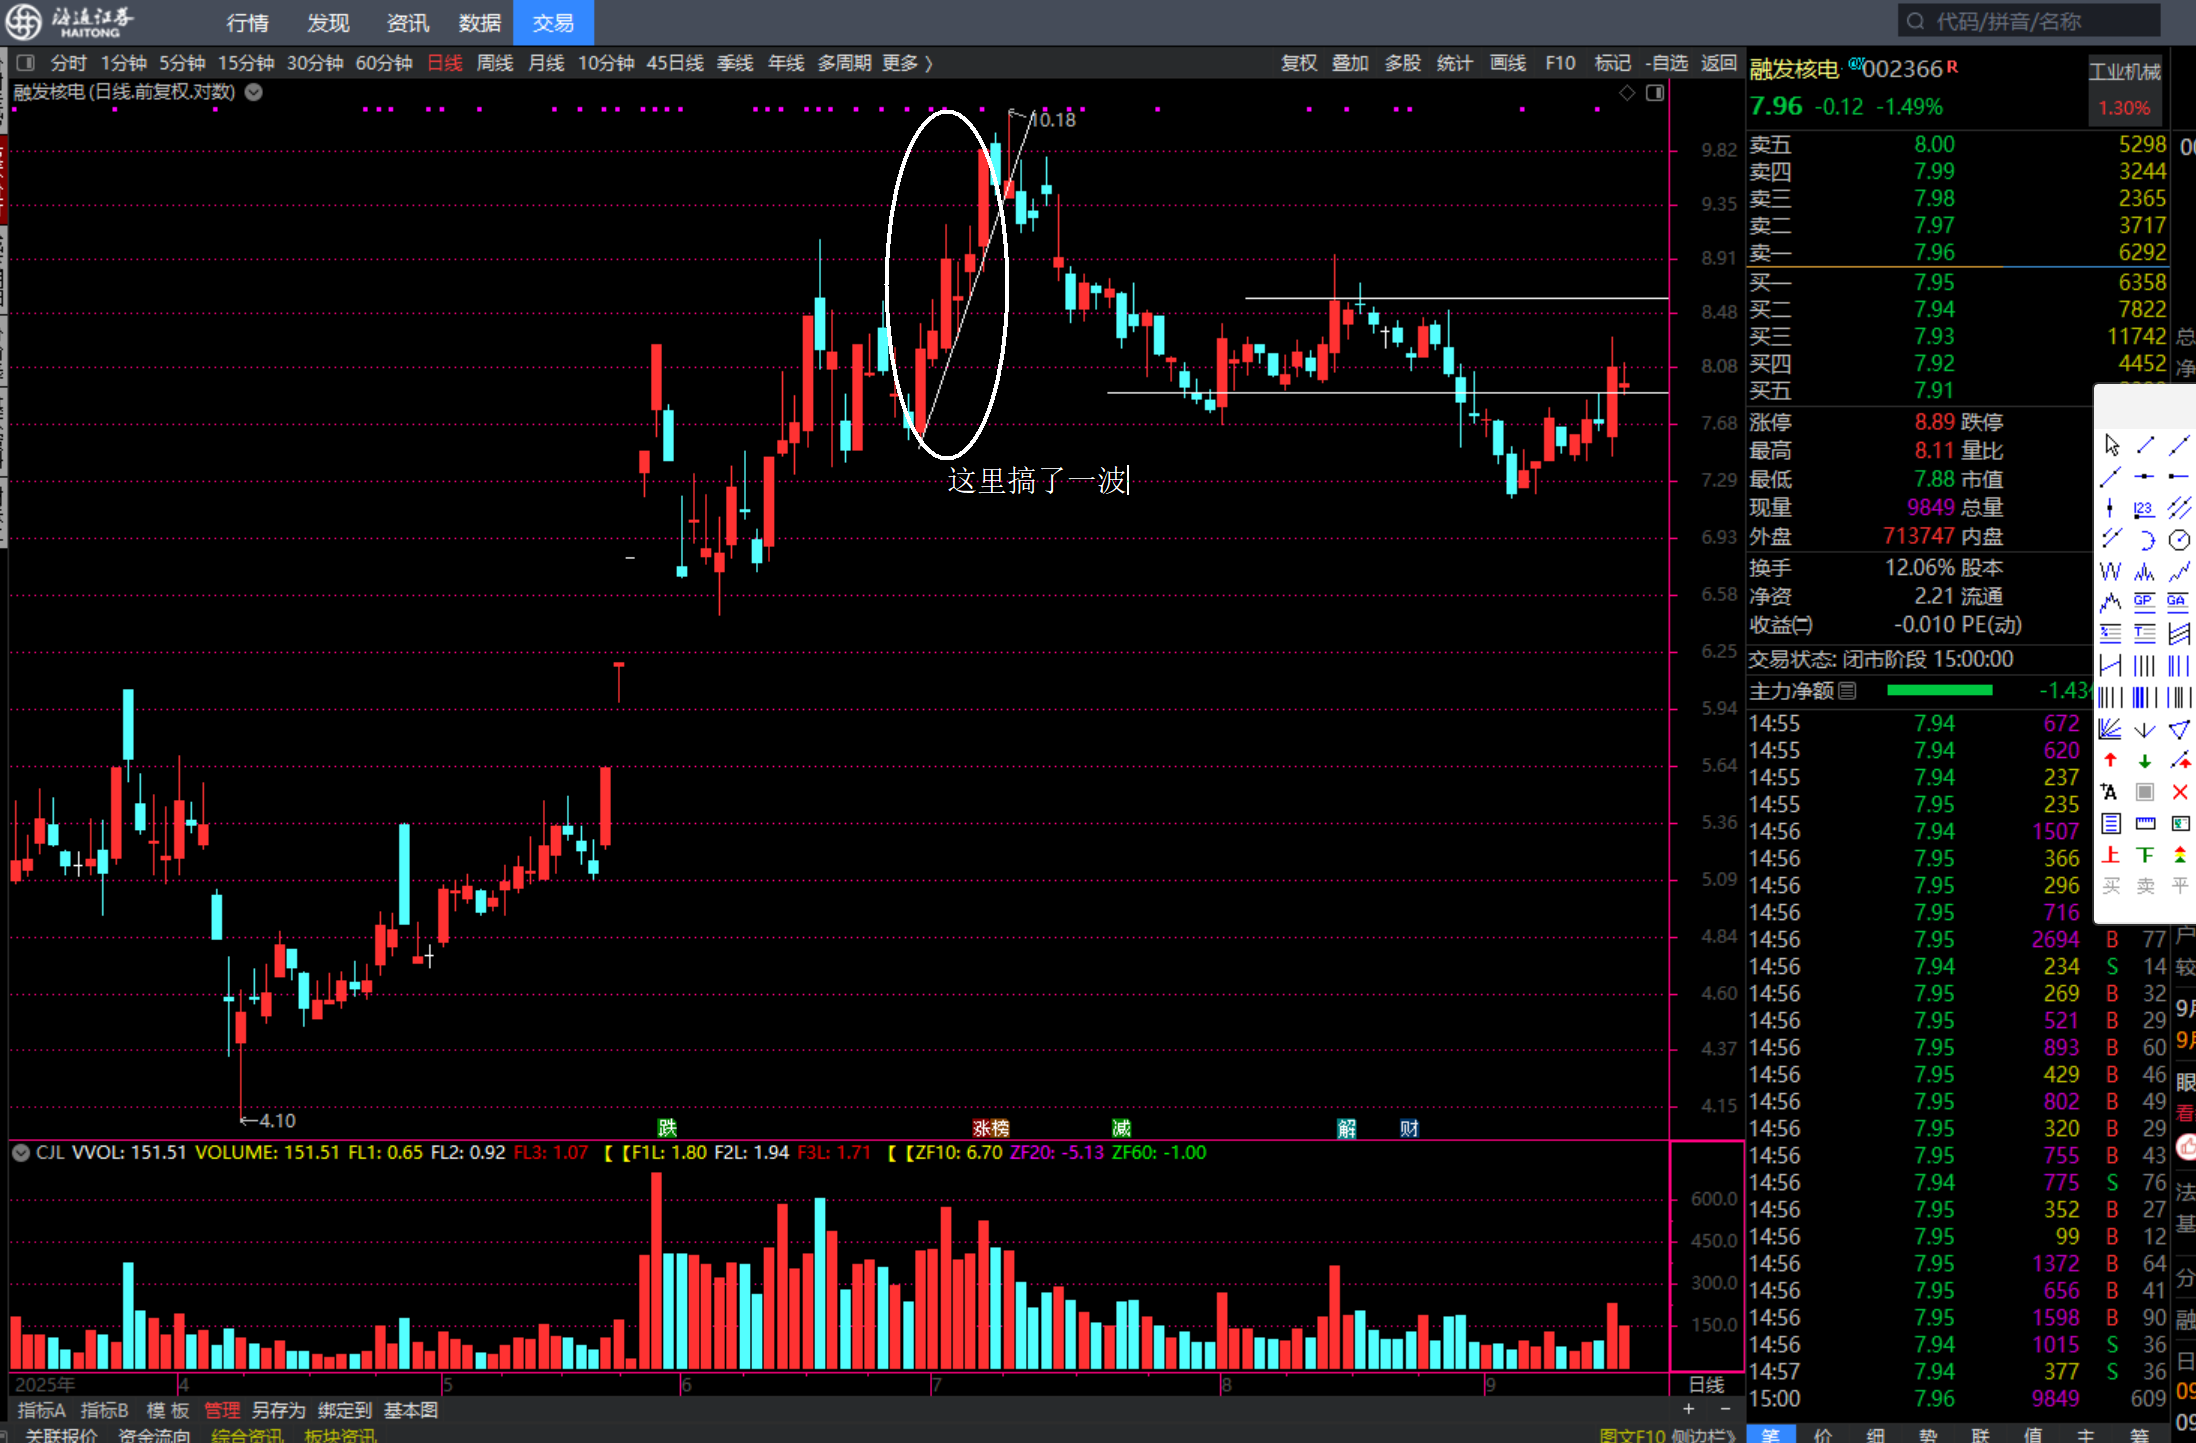Click the red 上 marker icon
The height and width of the screenshot is (1443, 2196).
(x=2110, y=855)
